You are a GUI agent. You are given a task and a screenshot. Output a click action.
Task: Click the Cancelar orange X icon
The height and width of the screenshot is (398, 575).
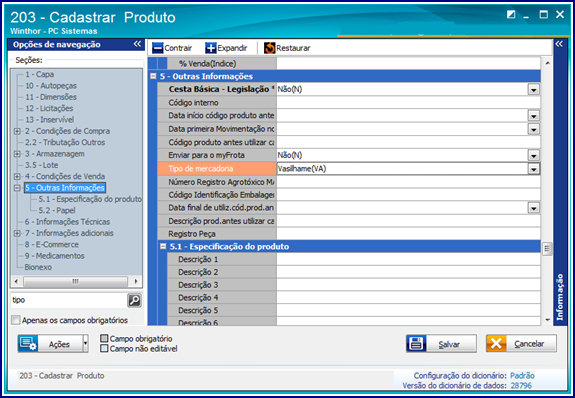click(x=496, y=344)
